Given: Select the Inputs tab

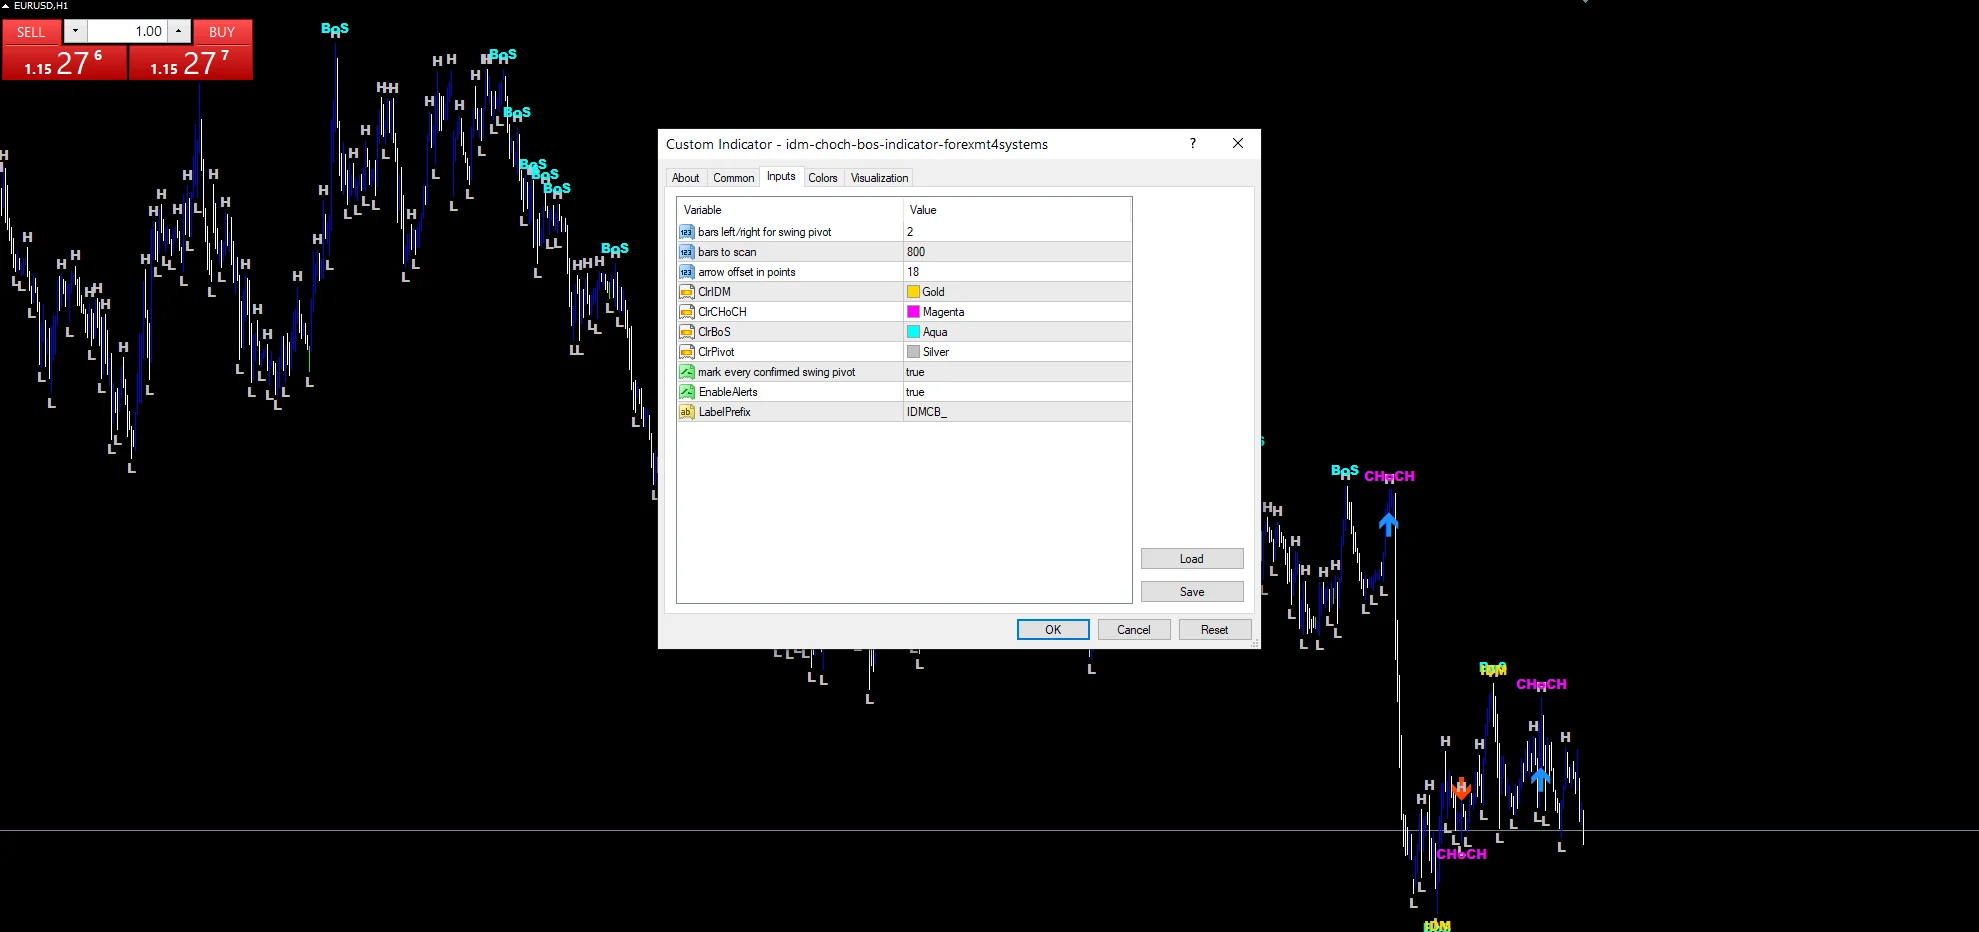Looking at the screenshot, I should tap(781, 177).
